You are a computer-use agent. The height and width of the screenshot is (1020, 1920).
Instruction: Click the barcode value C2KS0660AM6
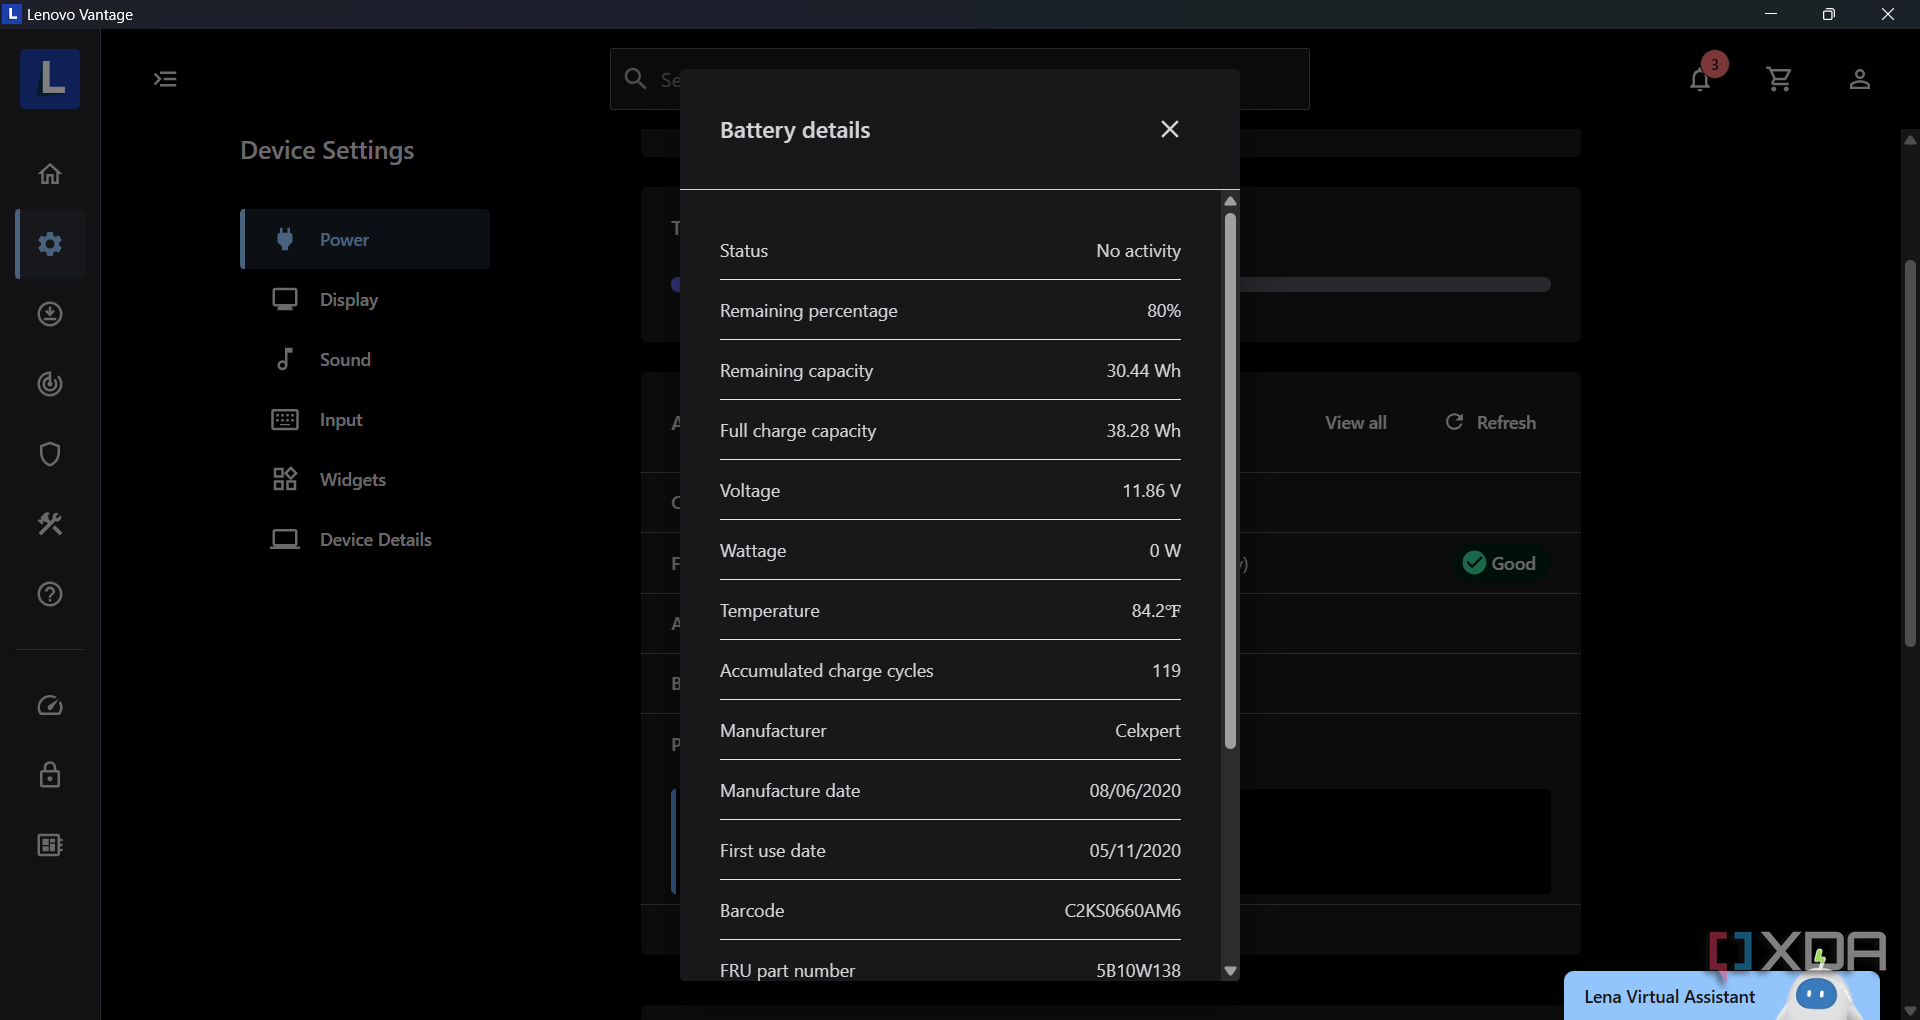tap(1122, 910)
